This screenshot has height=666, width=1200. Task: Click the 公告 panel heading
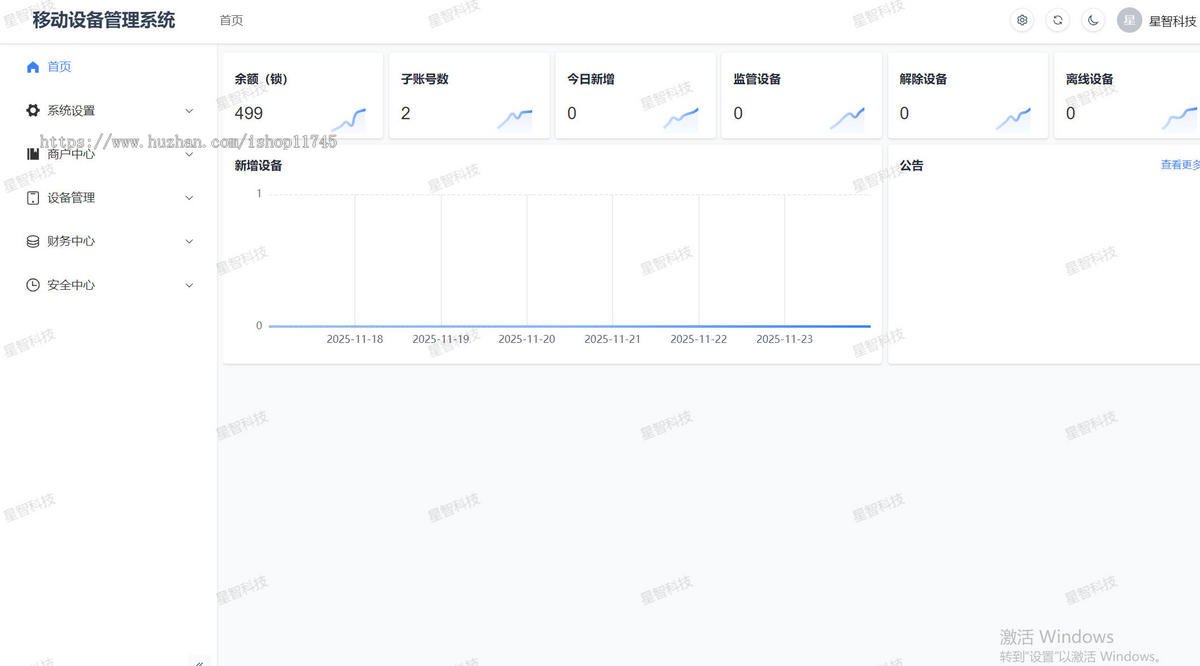pyautogui.click(x=911, y=166)
